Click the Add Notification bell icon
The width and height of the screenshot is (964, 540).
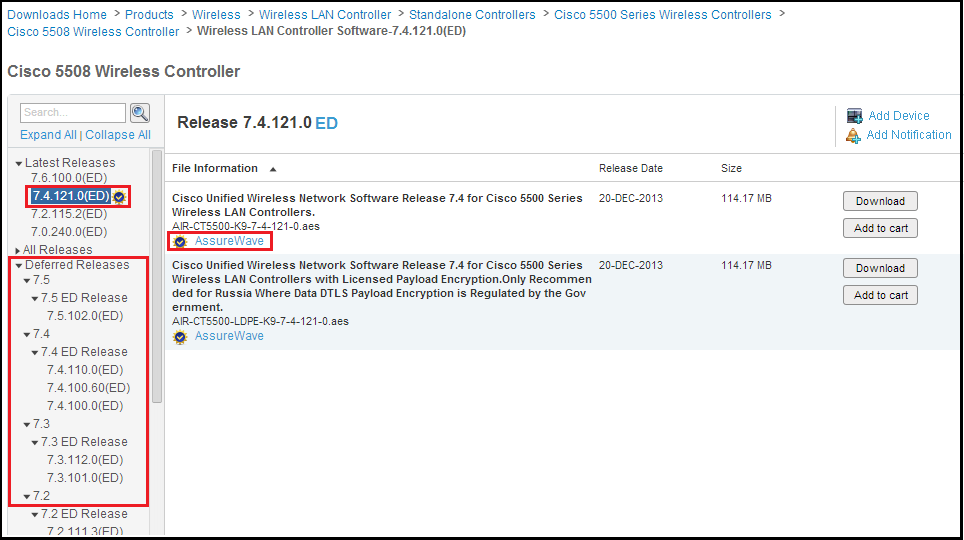point(853,135)
